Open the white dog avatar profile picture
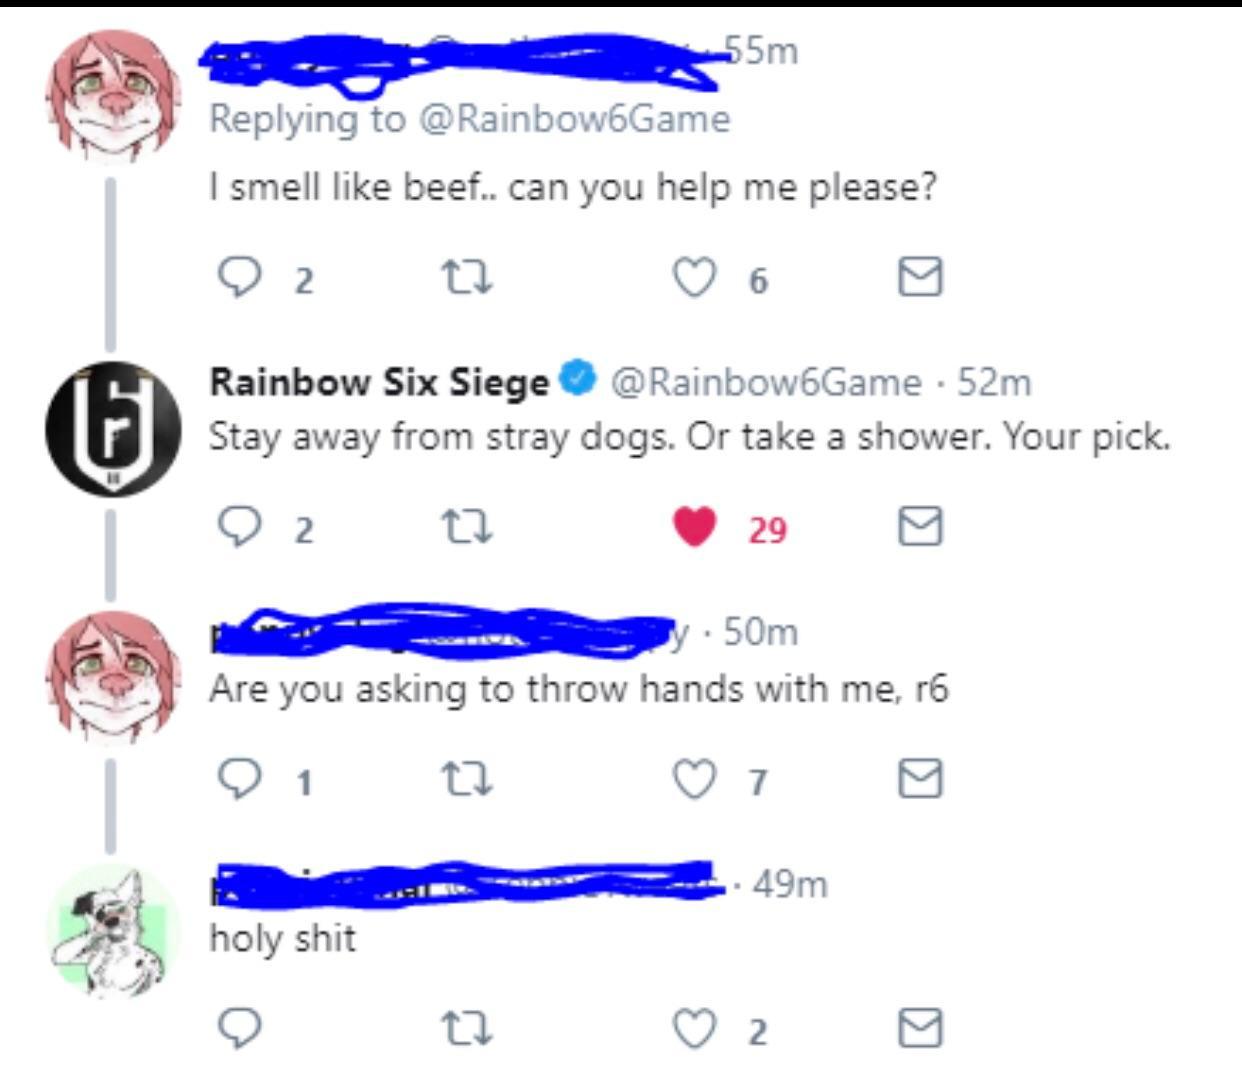The width and height of the screenshot is (1242, 1070). pos(113,932)
